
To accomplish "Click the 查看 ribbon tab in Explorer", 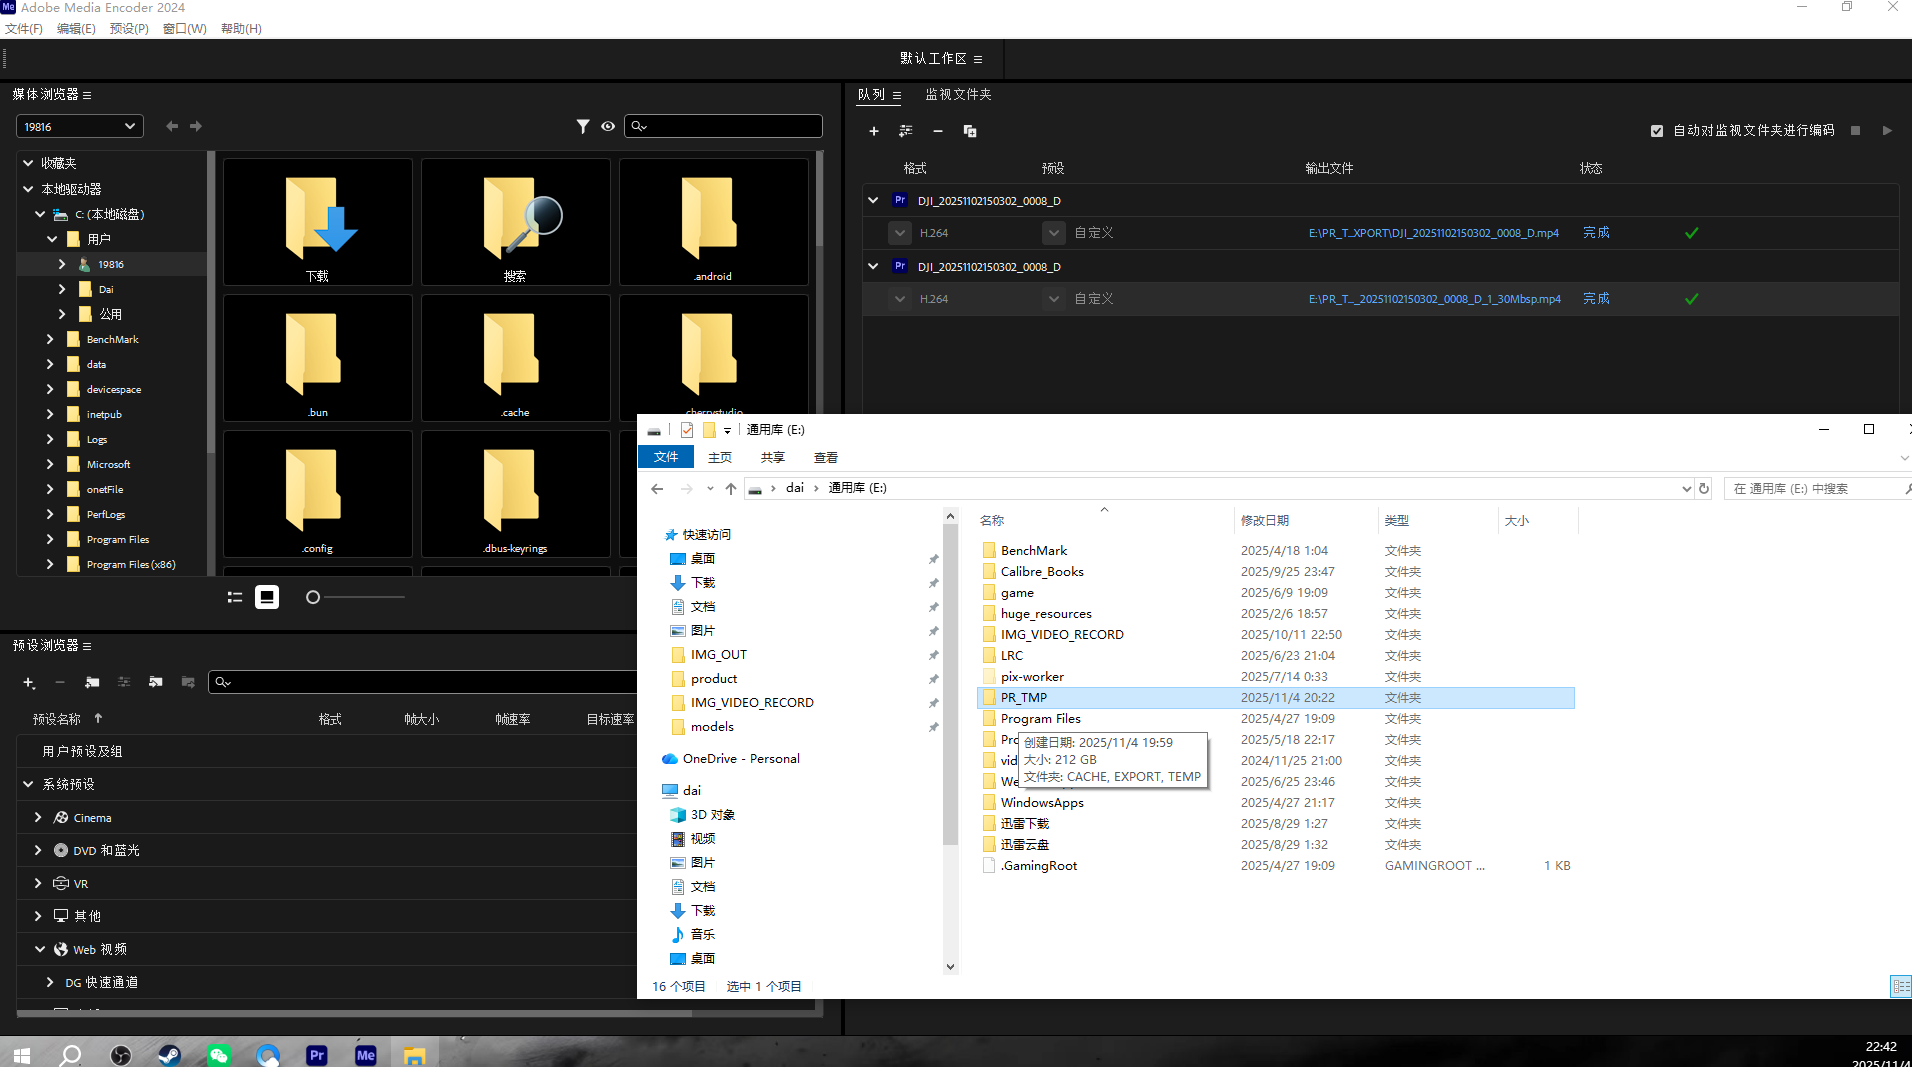I will 825,457.
